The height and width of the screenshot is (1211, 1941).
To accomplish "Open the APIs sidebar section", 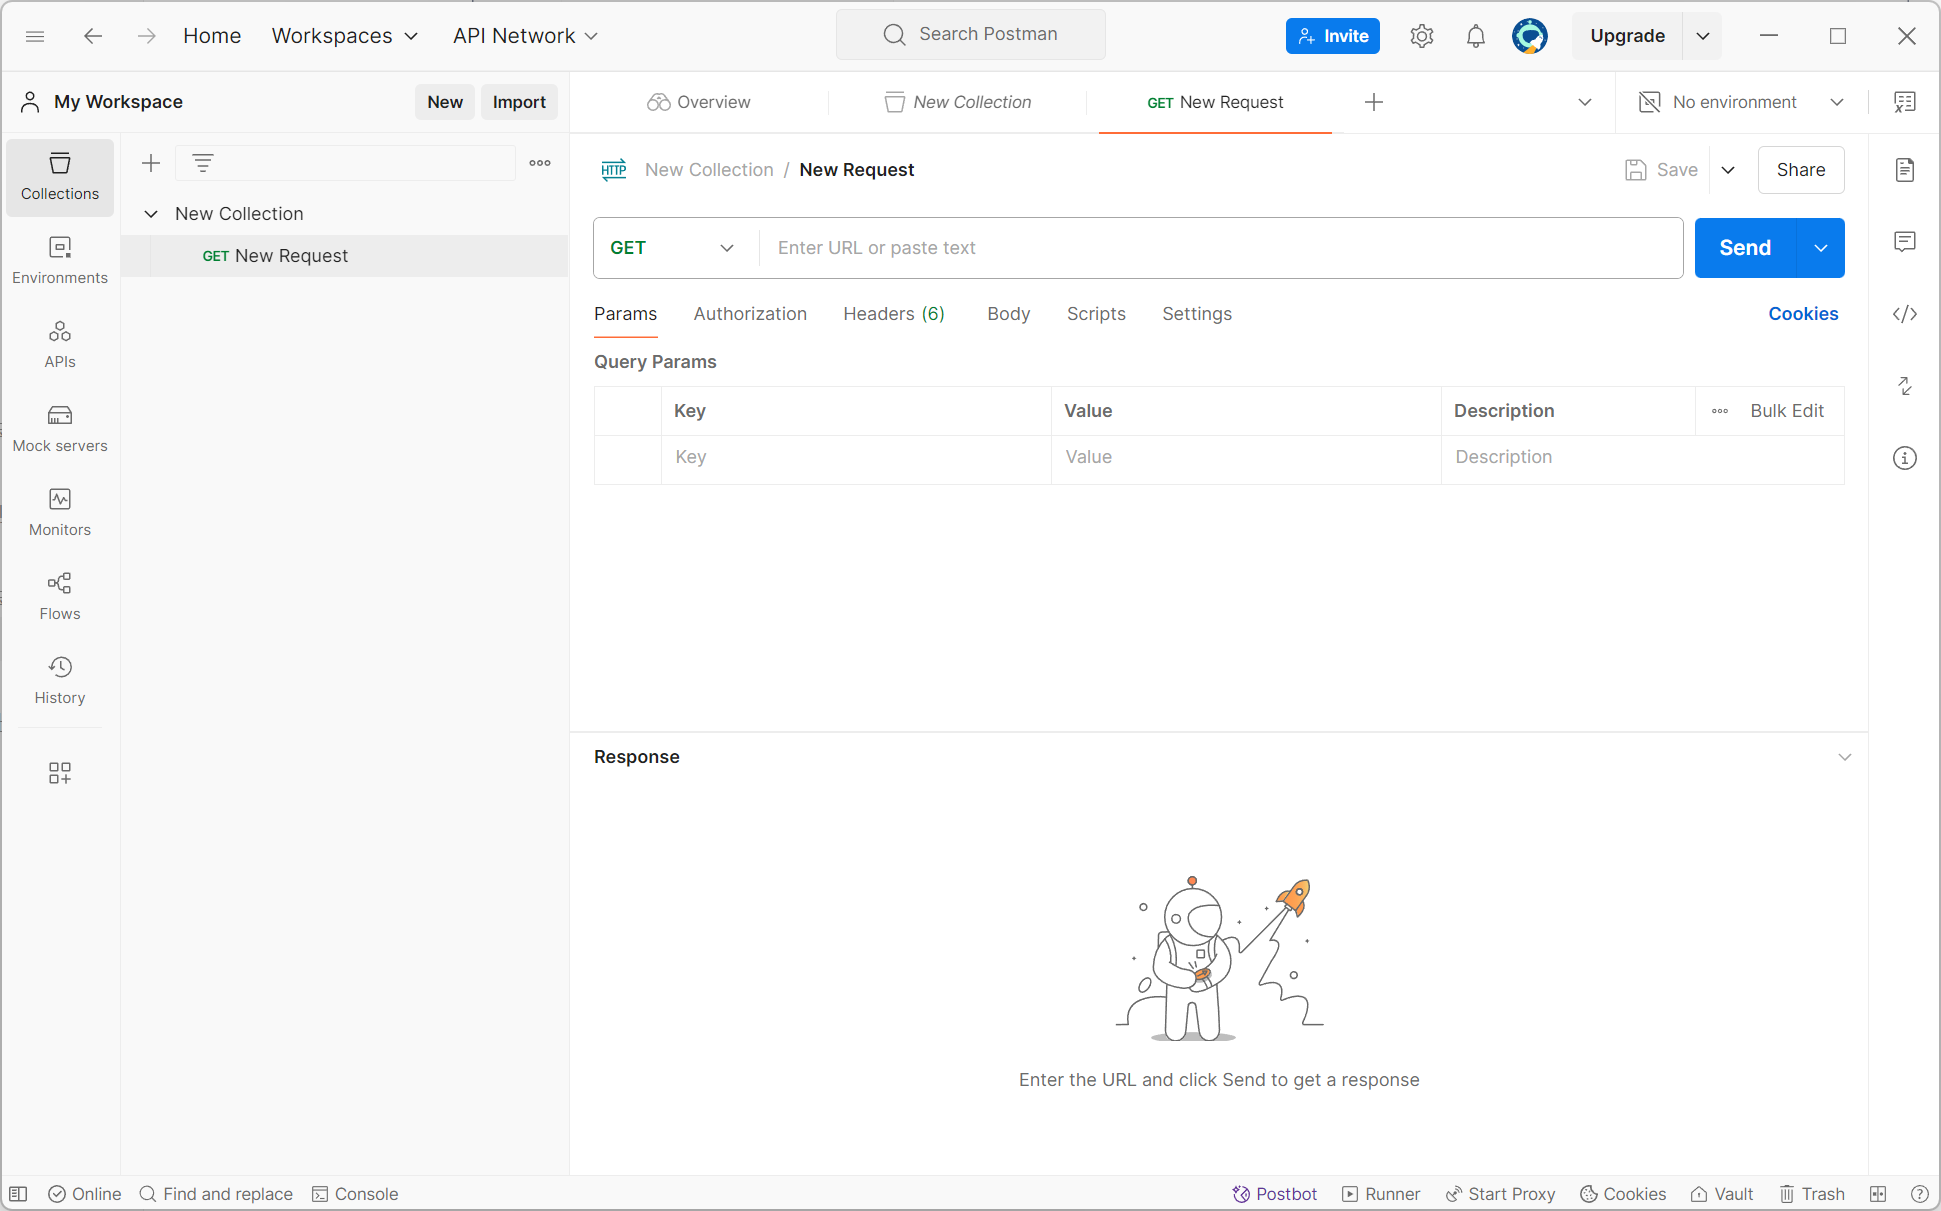I will [x=60, y=345].
